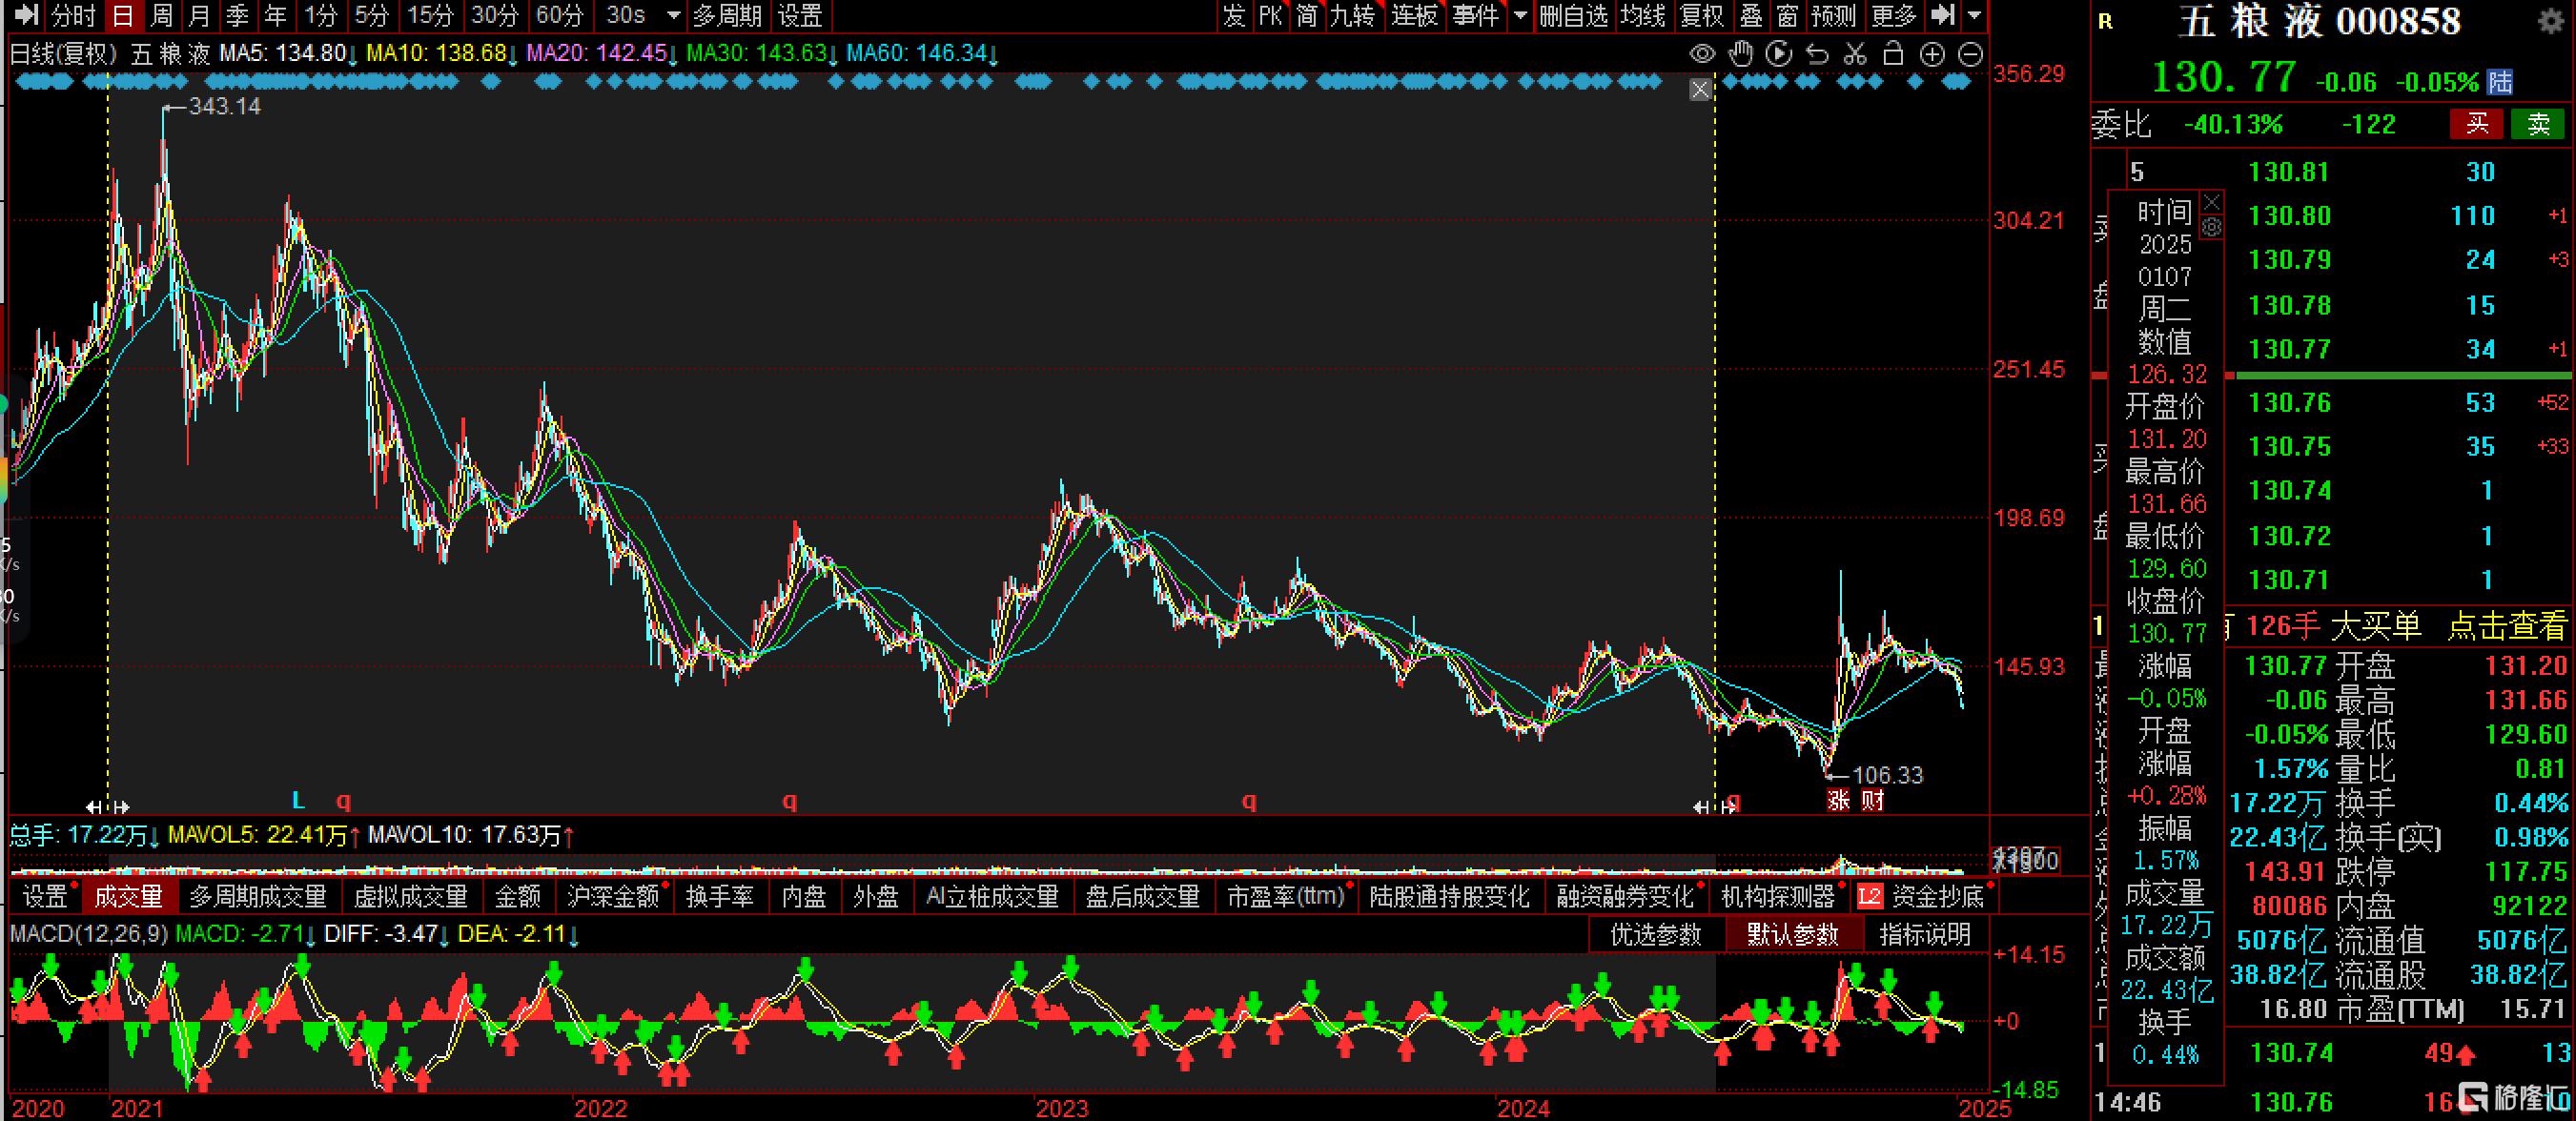
Task: Open 多周期 multi-period view
Action: click(728, 15)
